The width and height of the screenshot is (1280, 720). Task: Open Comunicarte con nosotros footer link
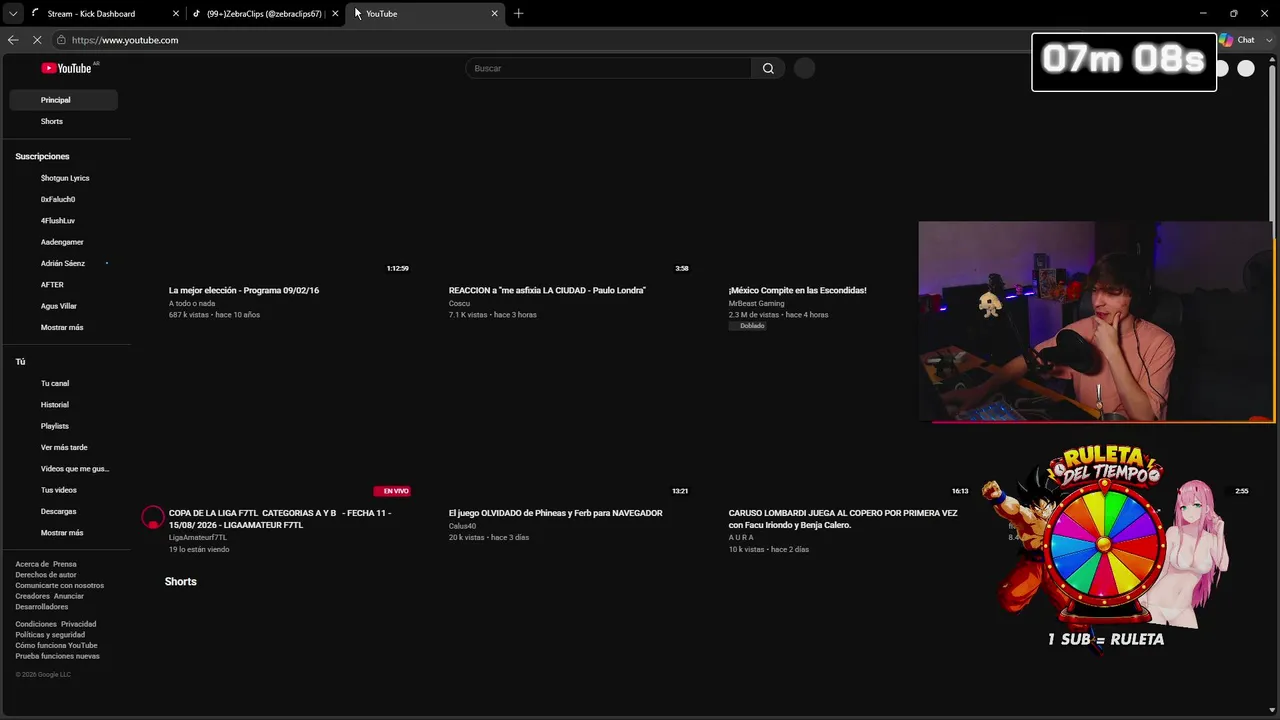pos(59,586)
